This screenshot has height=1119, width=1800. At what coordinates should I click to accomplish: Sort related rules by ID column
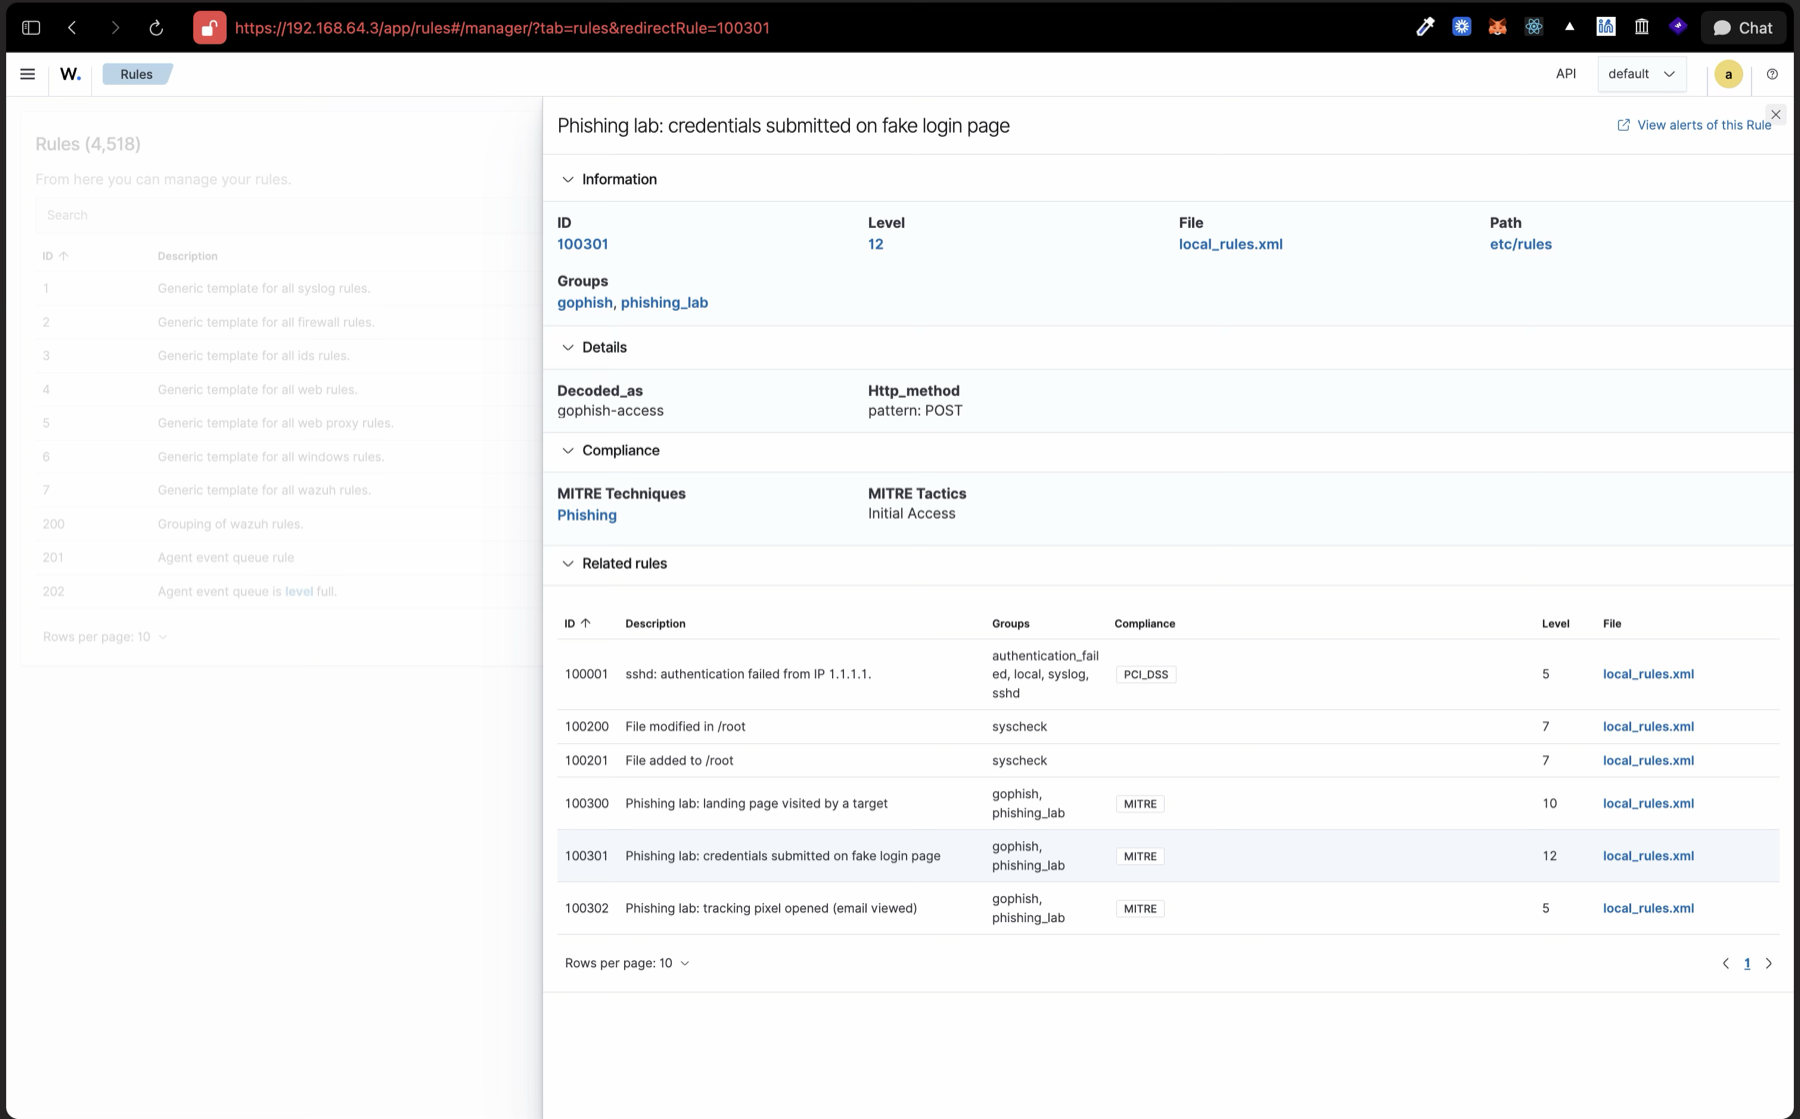[x=578, y=624]
